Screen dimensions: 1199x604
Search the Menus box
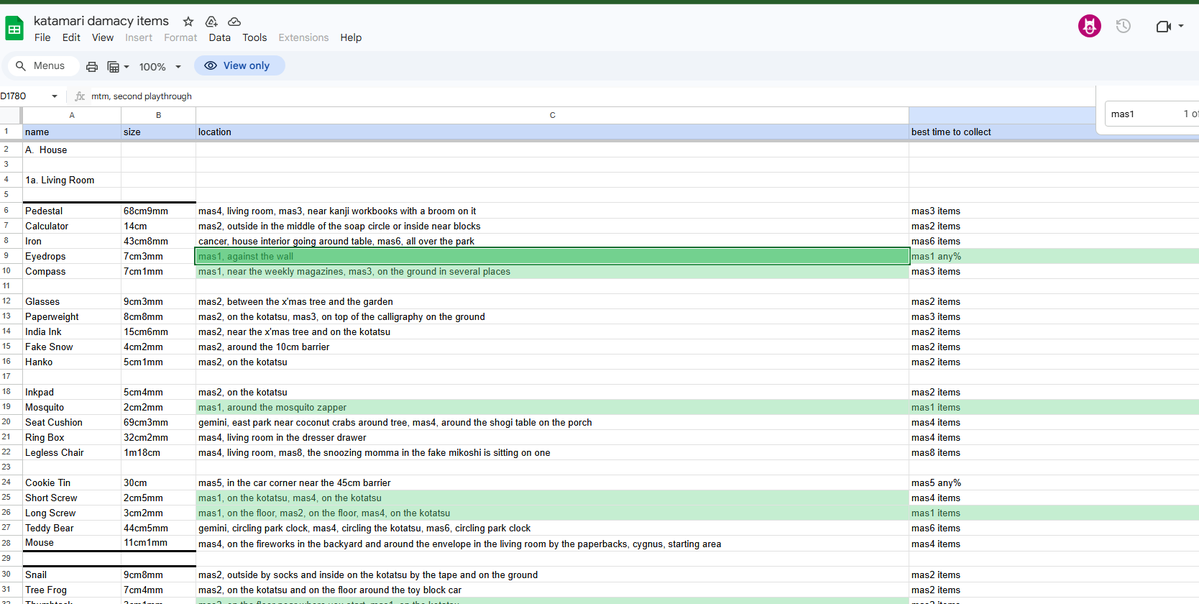(x=44, y=66)
